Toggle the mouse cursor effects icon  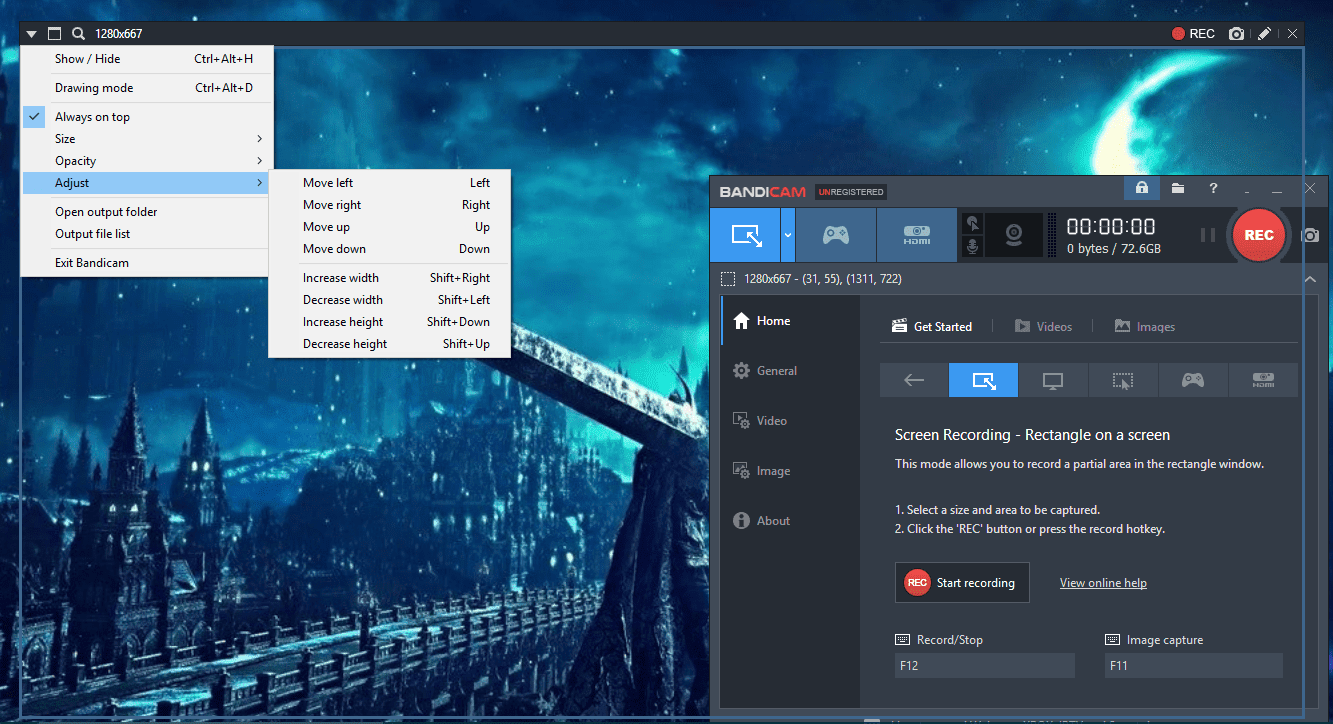point(972,223)
